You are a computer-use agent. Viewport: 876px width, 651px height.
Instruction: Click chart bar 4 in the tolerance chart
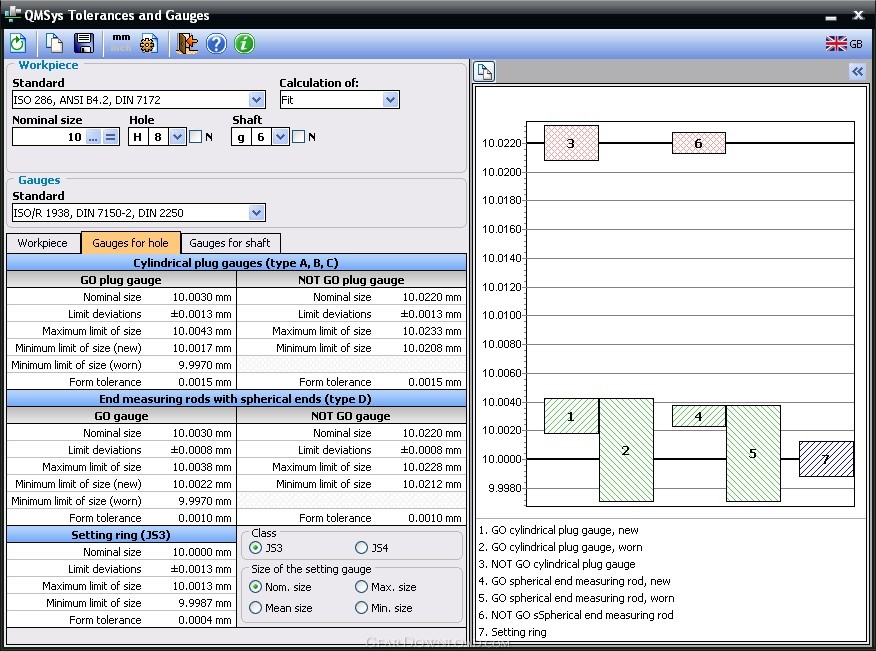click(x=699, y=416)
